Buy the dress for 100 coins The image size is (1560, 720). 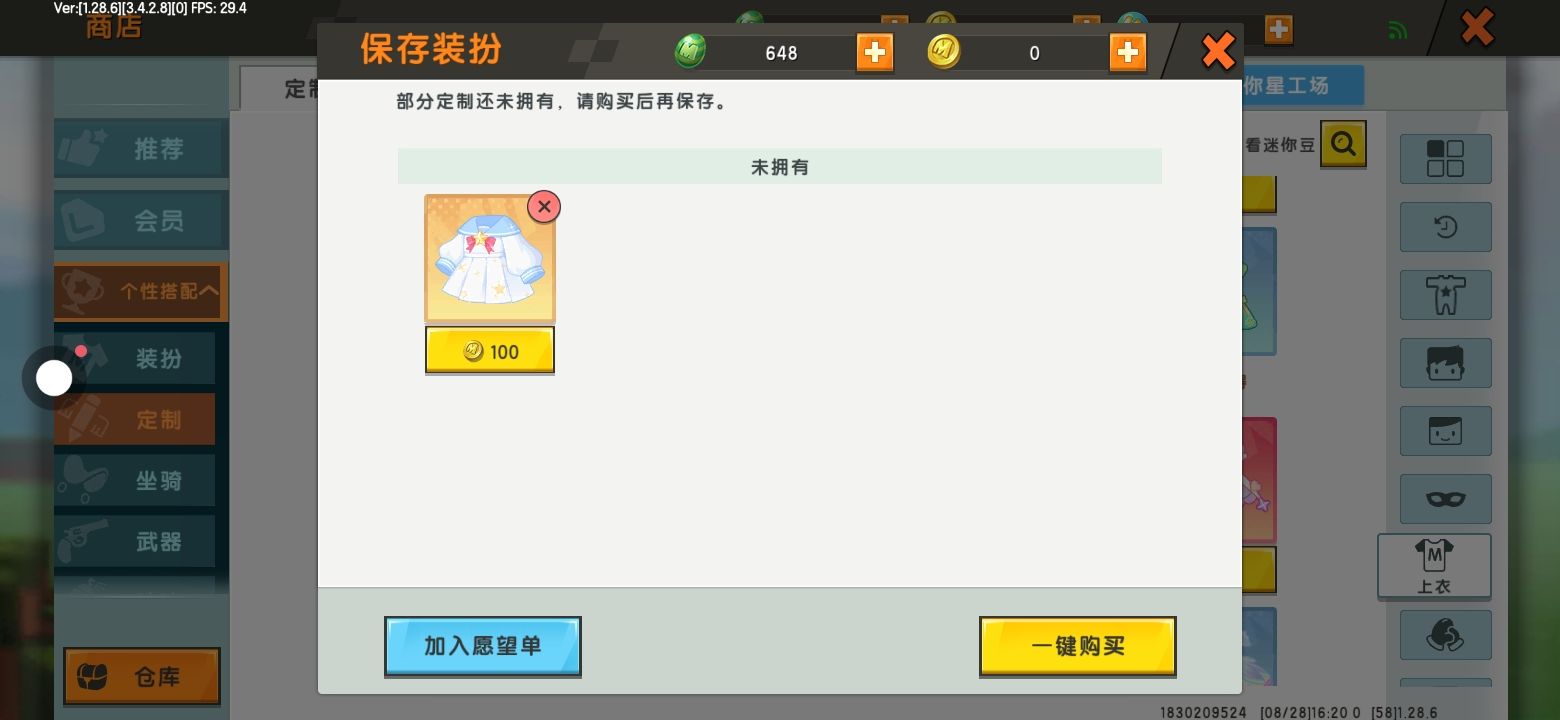pos(490,351)
